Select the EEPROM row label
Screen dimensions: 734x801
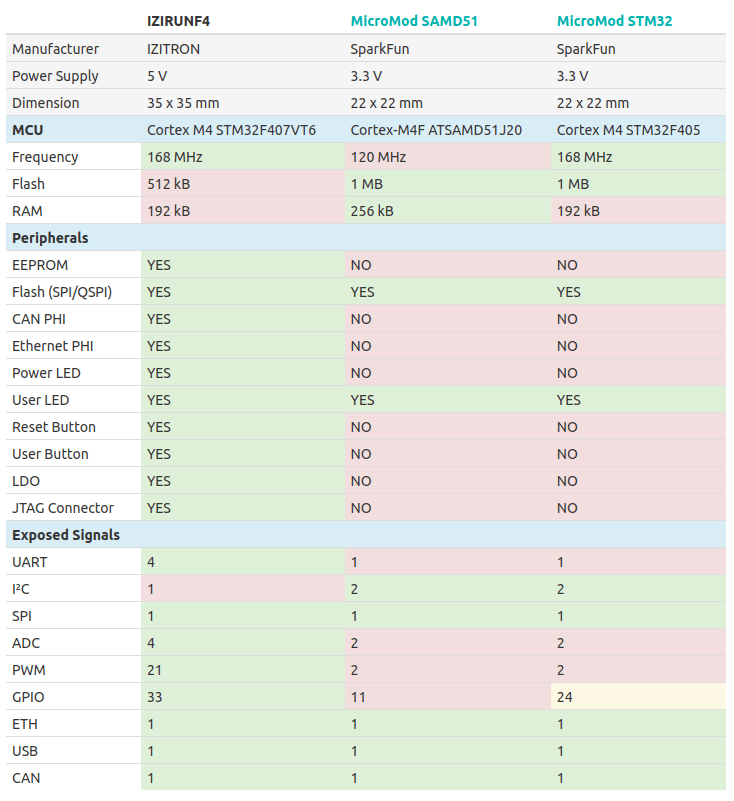pos(40,265)
